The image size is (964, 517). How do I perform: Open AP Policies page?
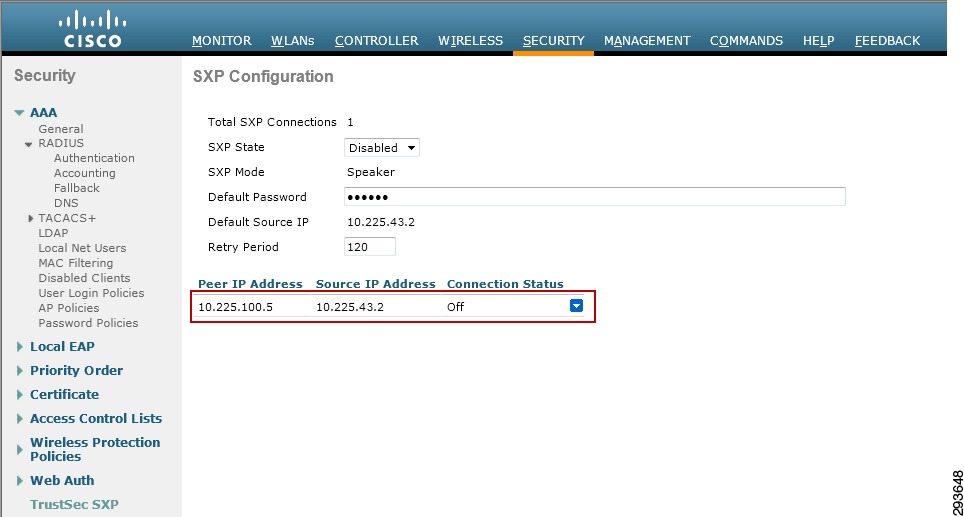point(68,307)
